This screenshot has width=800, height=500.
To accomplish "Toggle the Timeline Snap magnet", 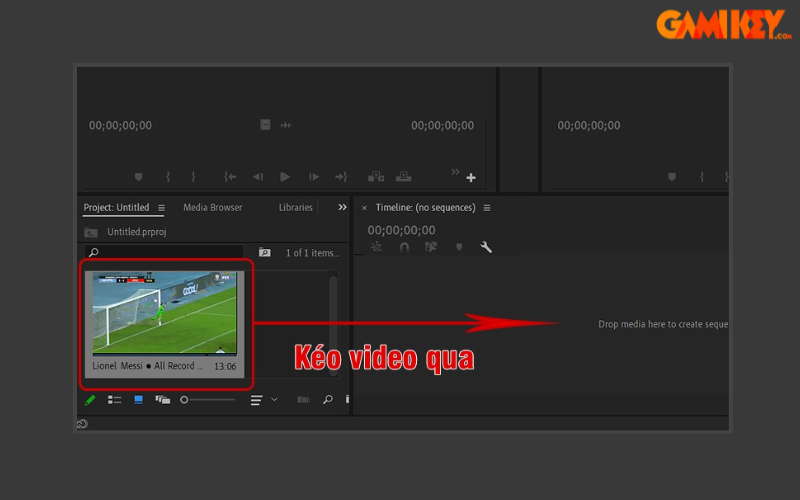I will click(404, 248).
